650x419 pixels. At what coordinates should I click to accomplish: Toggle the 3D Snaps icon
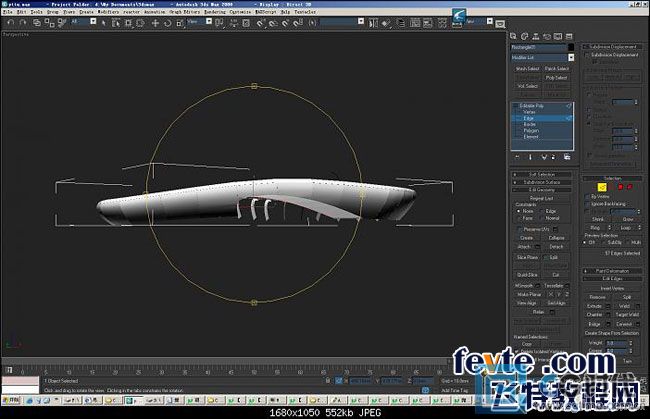pyautogui.click(x=261, y=23)
